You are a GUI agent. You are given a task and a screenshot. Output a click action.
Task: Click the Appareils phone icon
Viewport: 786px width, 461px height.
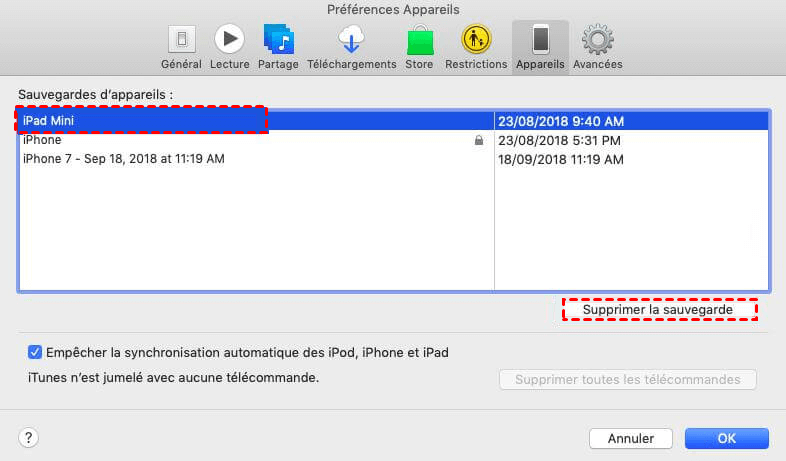click(541, 40)
